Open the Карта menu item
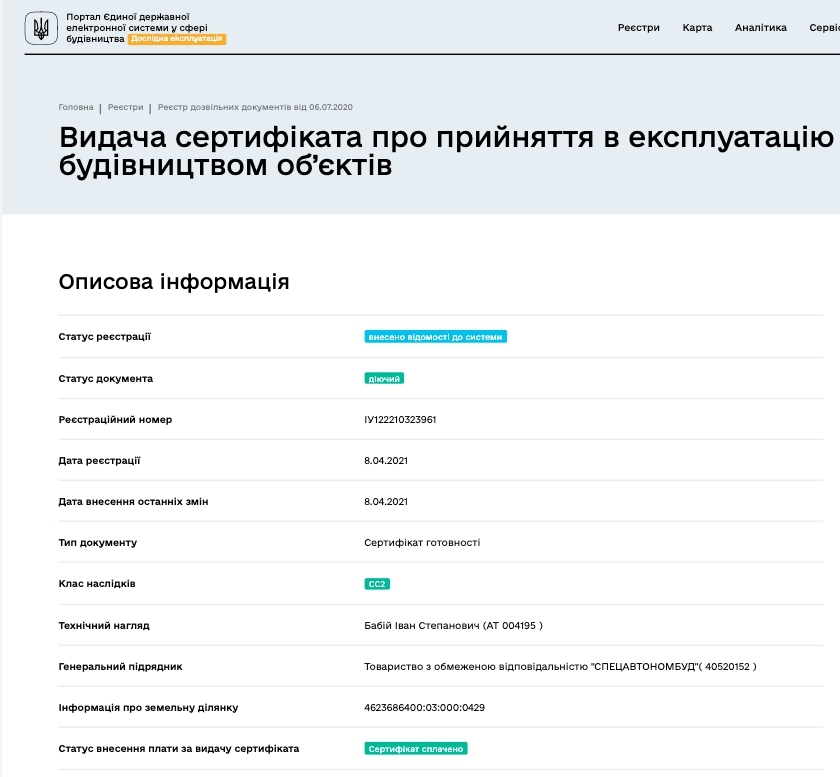Screen dimensions: 840x777 (x=697, y=28)
